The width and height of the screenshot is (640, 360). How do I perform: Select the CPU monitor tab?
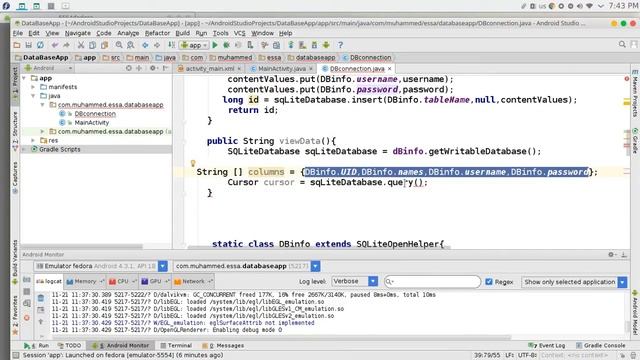click(x=122, y=281)
